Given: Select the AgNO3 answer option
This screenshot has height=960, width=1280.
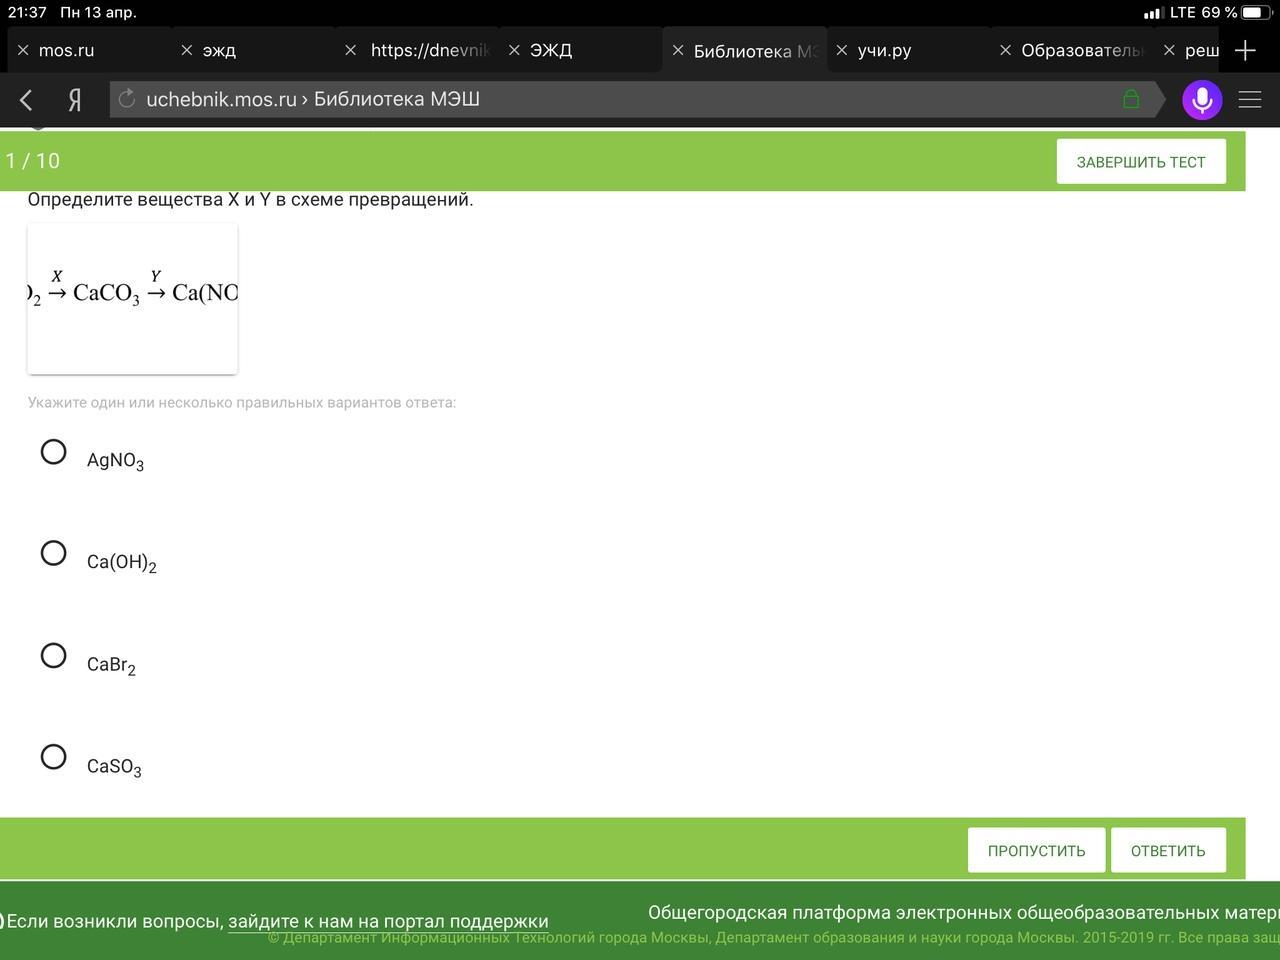Looking at the screenshot, I should point(54,452).
